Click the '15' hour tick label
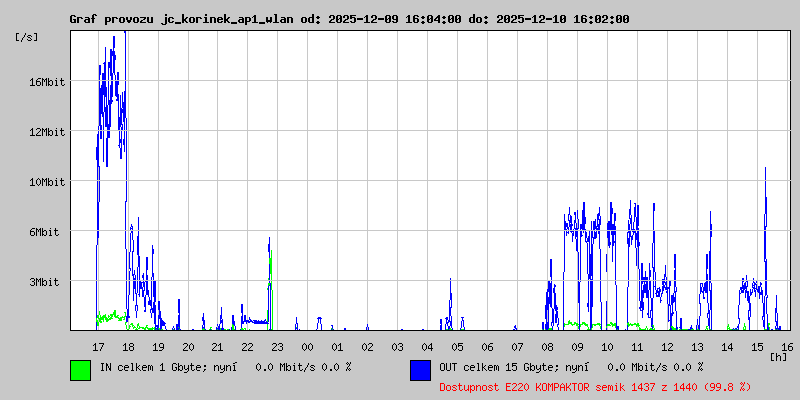This screenshot has width=800, height=400. point(758,347)
